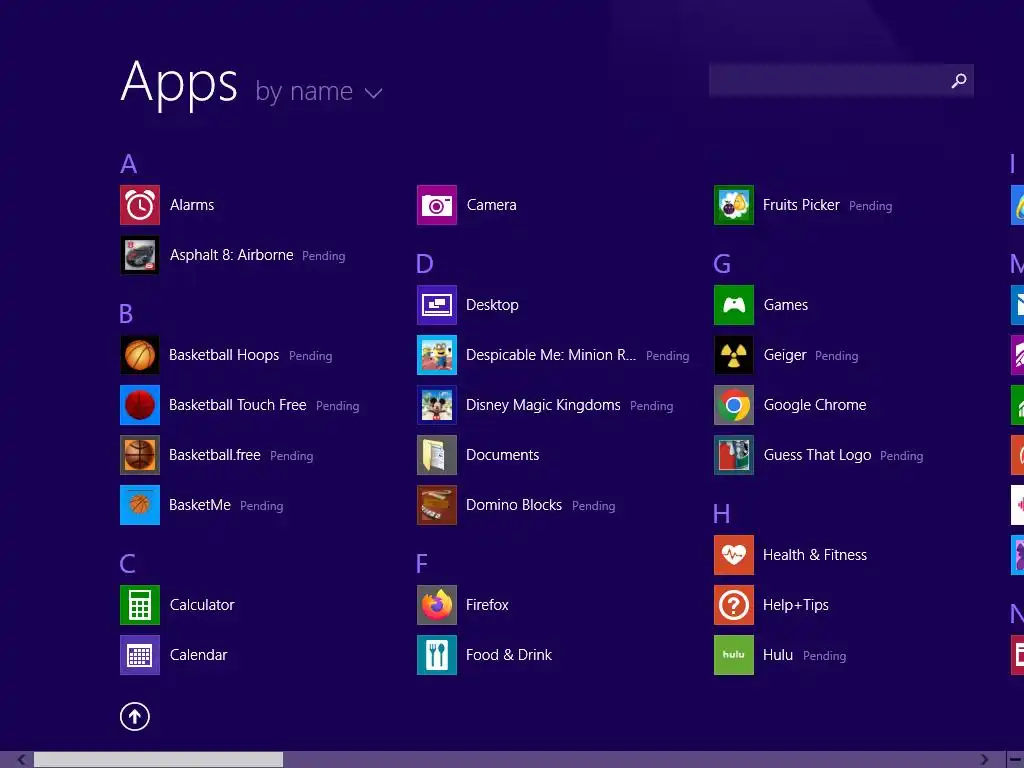The height and width of the screenshot is (768, 1024).
Task: Launch Firefox browser icon
Action: point(437,605)
